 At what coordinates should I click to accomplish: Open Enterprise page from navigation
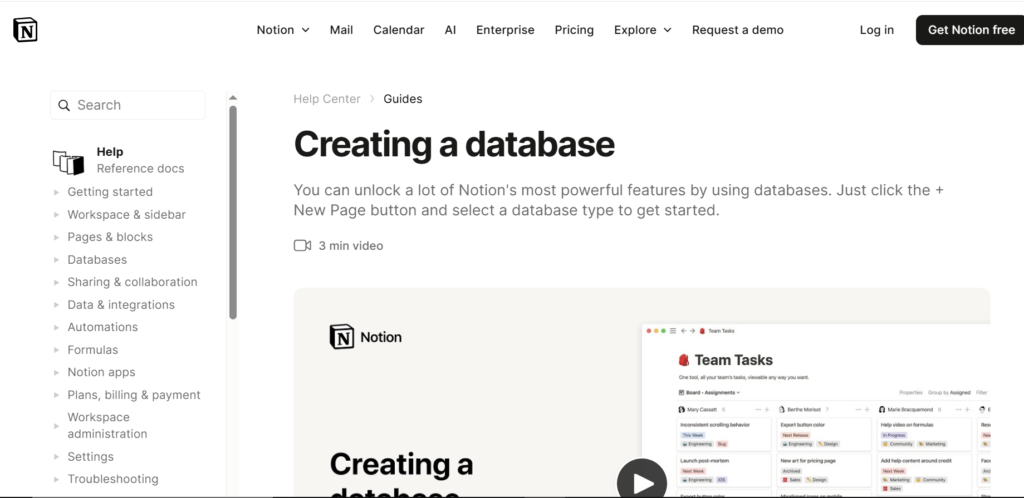point(505,30)
